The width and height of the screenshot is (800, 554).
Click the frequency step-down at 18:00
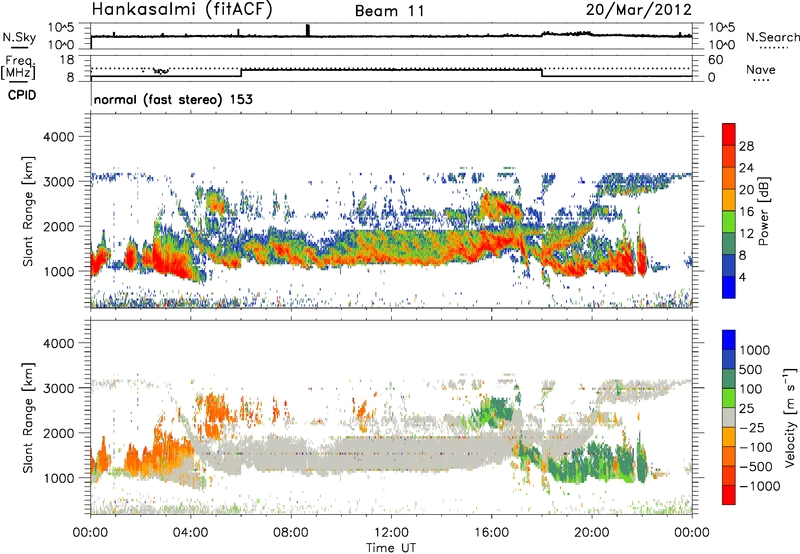pos(542,73)
